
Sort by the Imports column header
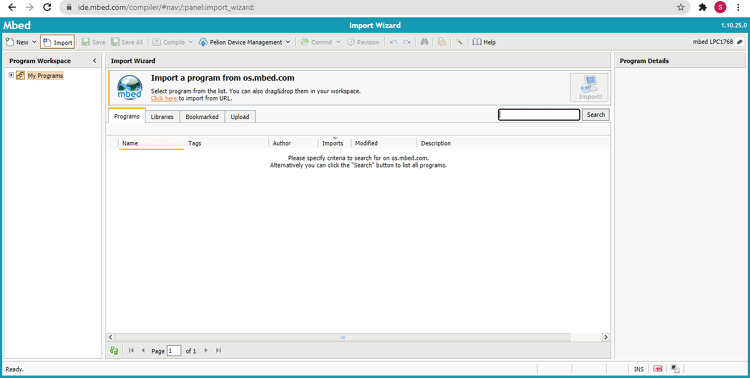(334, 143)
